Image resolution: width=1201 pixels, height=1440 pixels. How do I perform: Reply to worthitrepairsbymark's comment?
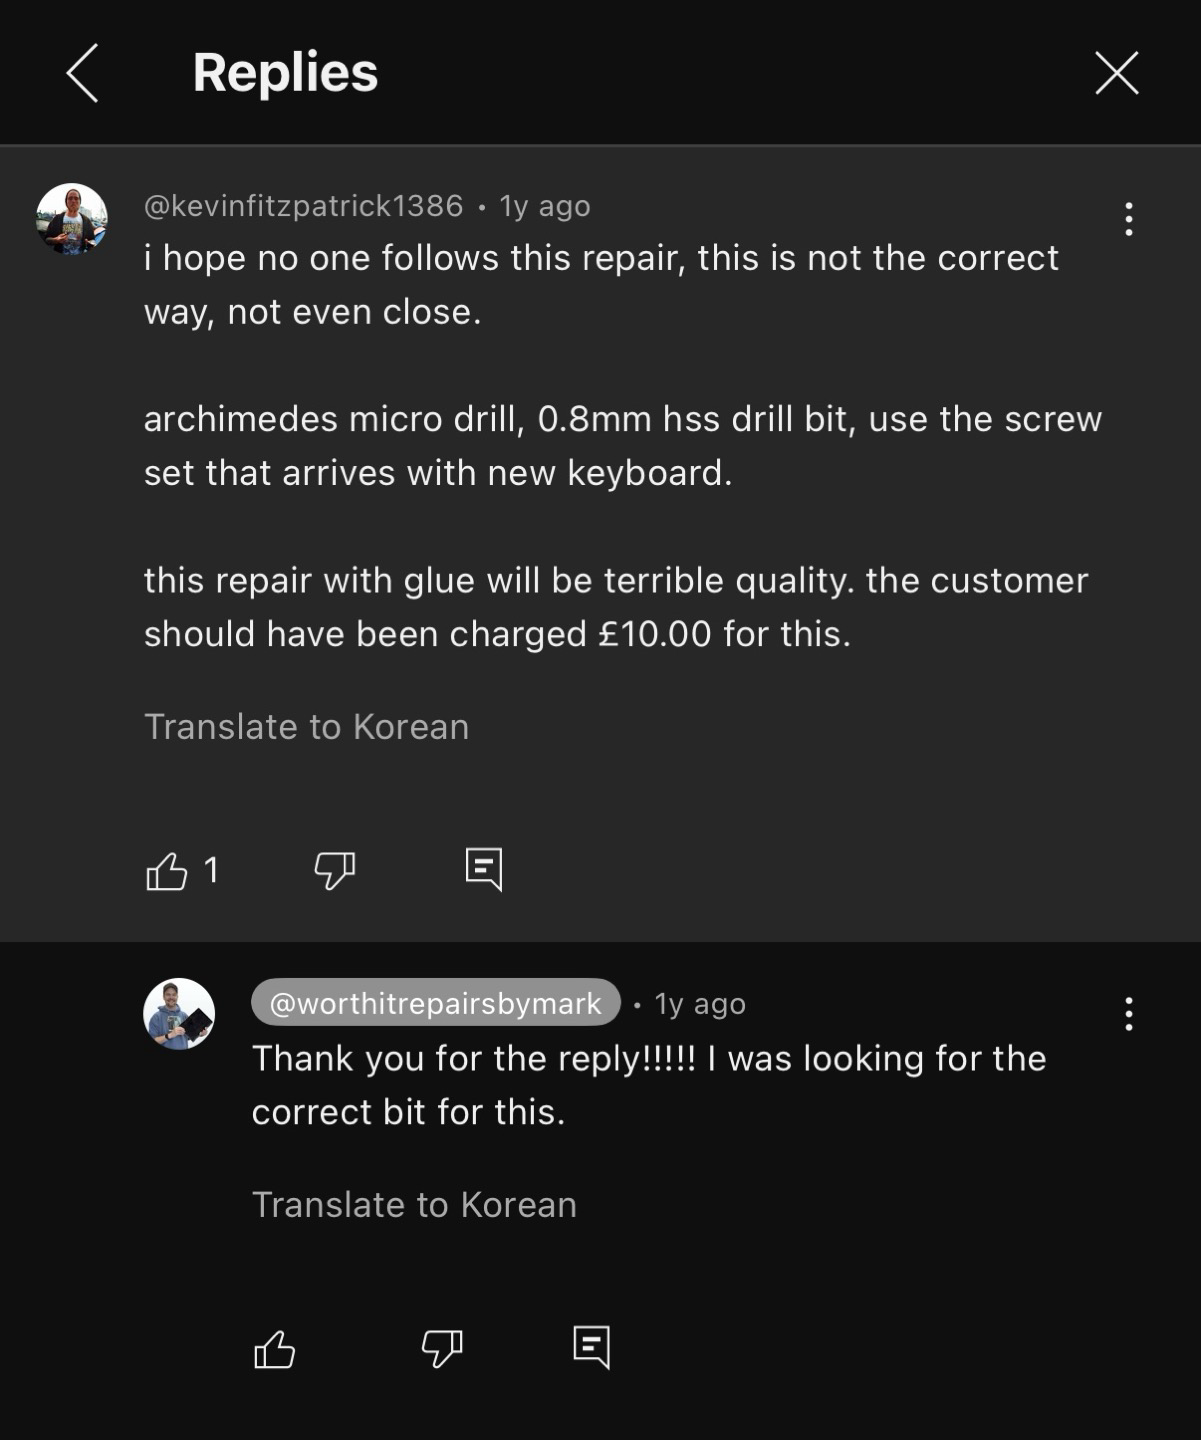pos(592,1348)
